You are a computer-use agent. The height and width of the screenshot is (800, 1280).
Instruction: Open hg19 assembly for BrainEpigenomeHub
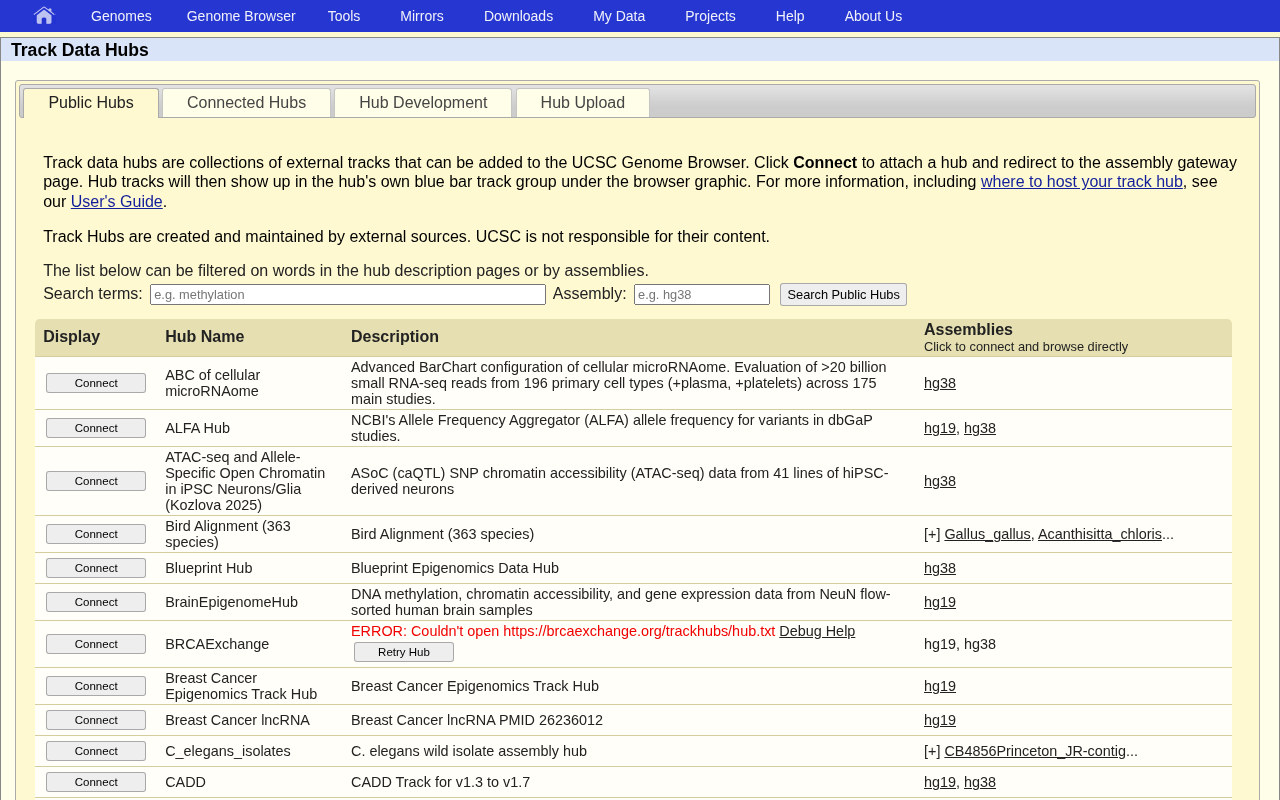(940, 602)
